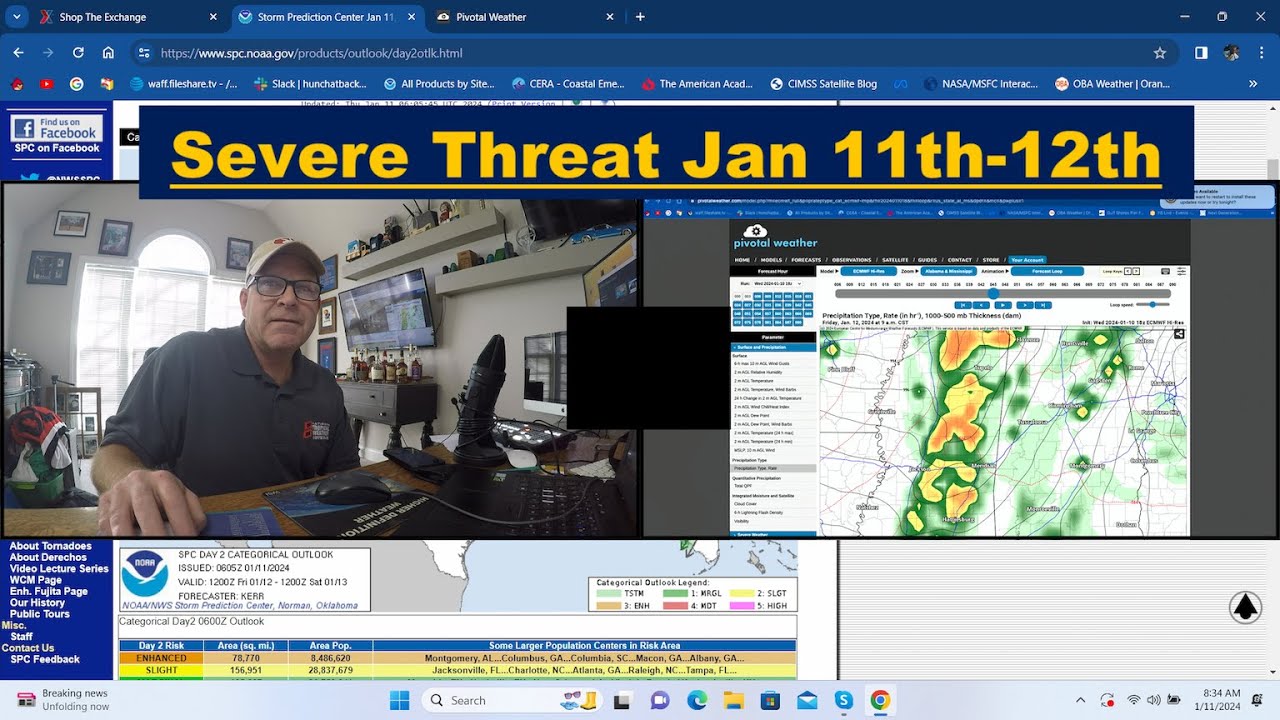The image size is (1280, 720).
Task: Go back with the browser back arrow
Action: pyautogui.click(x=19, y=53)
